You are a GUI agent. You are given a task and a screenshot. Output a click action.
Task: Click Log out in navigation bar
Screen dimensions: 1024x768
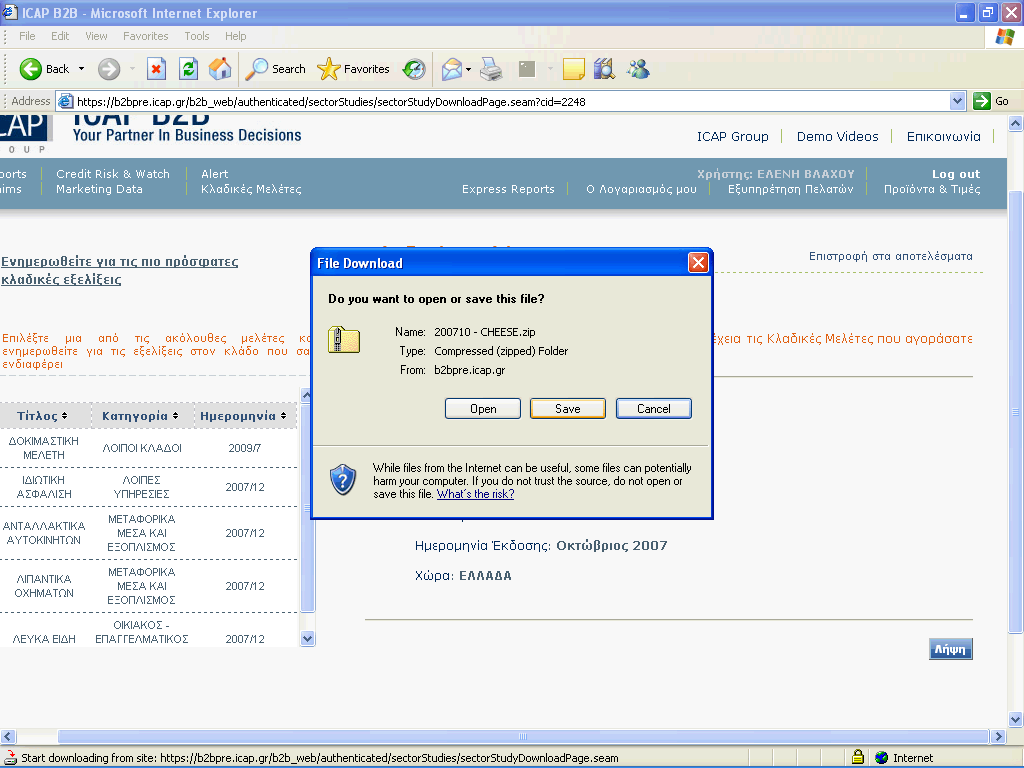coord(955,174)
